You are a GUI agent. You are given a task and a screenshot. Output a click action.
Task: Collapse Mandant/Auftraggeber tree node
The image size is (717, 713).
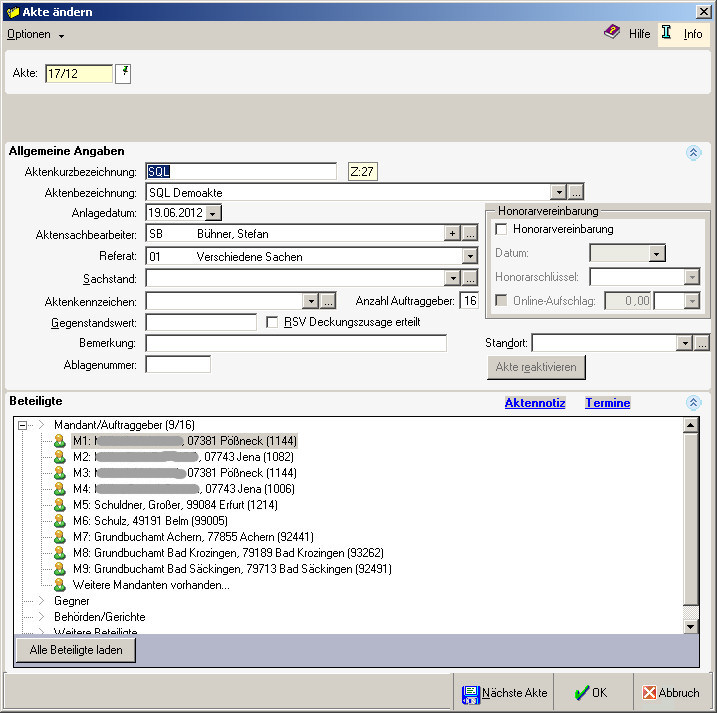point(23,425)
